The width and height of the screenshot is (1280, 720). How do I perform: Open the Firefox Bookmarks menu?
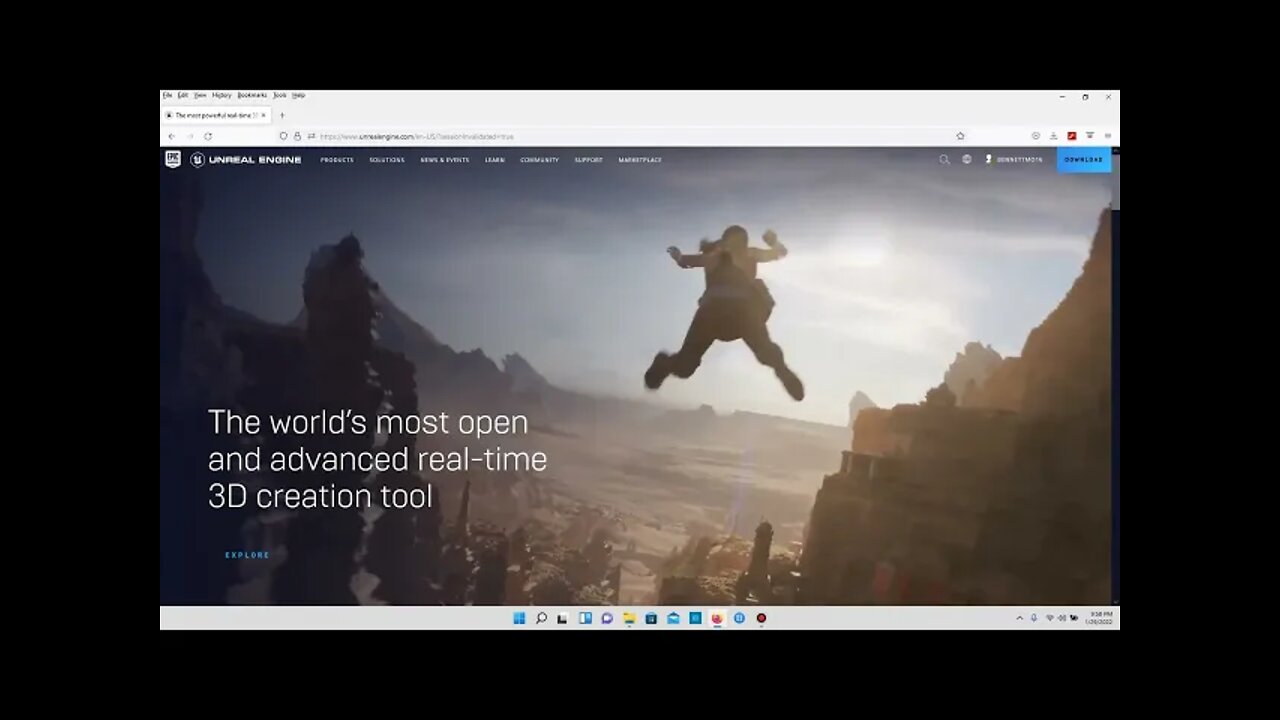point(252,95)
